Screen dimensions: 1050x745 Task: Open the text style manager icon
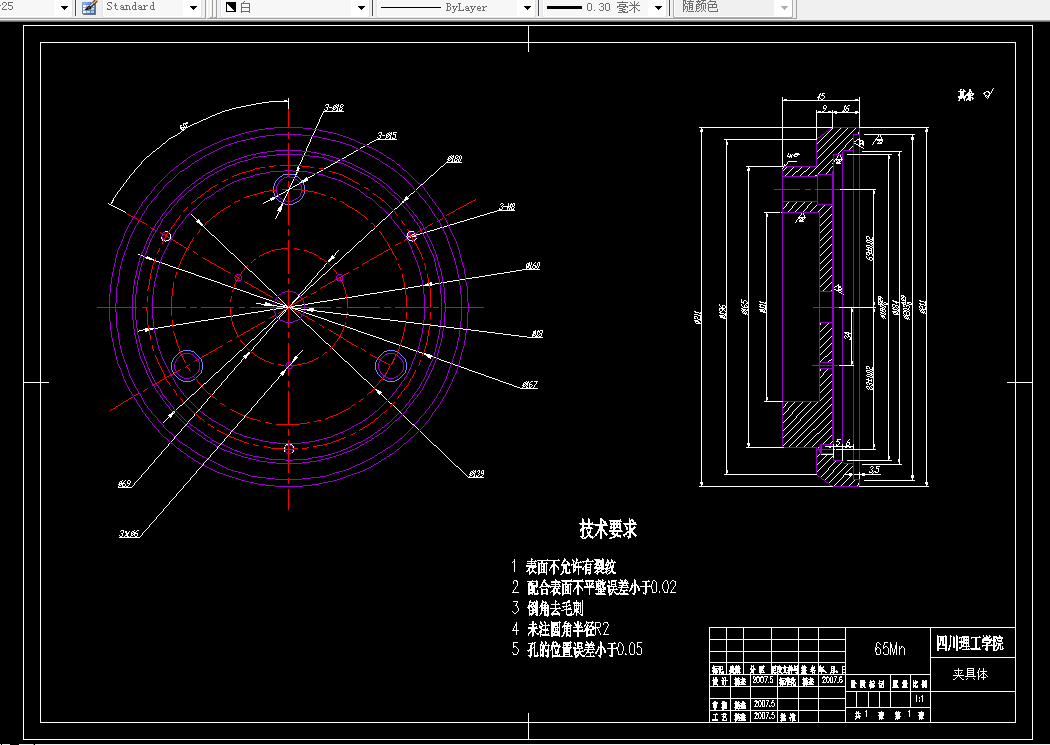click(x=89, y=7)
